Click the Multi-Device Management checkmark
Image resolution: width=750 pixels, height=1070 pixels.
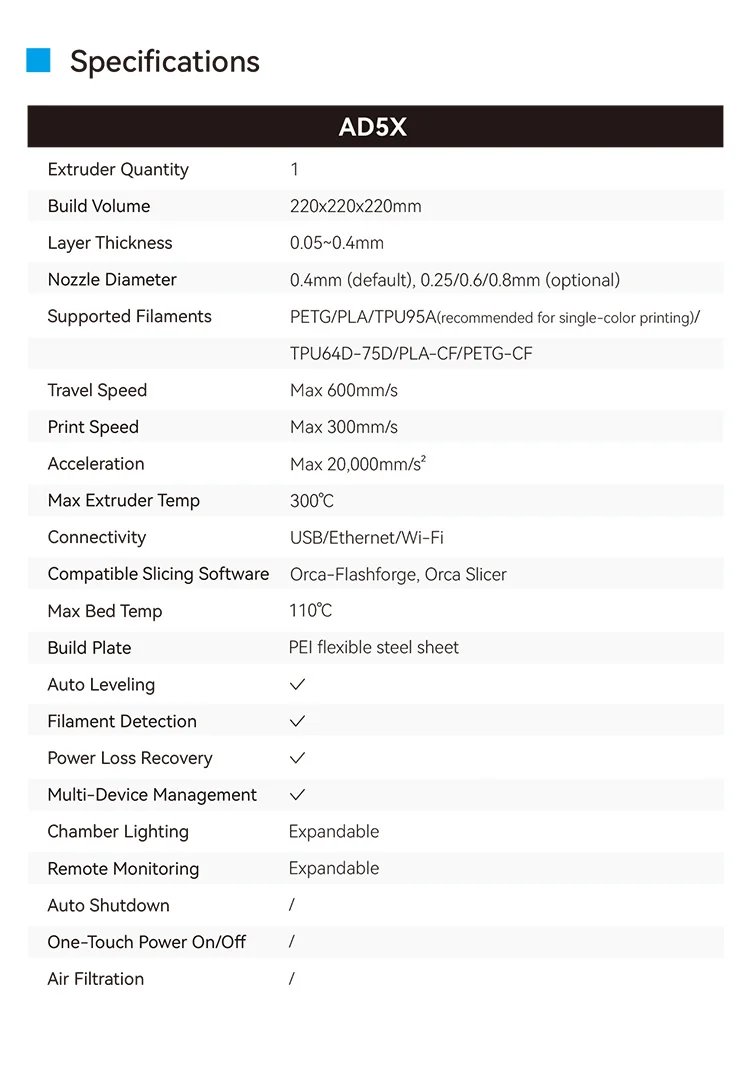[298, 795]
